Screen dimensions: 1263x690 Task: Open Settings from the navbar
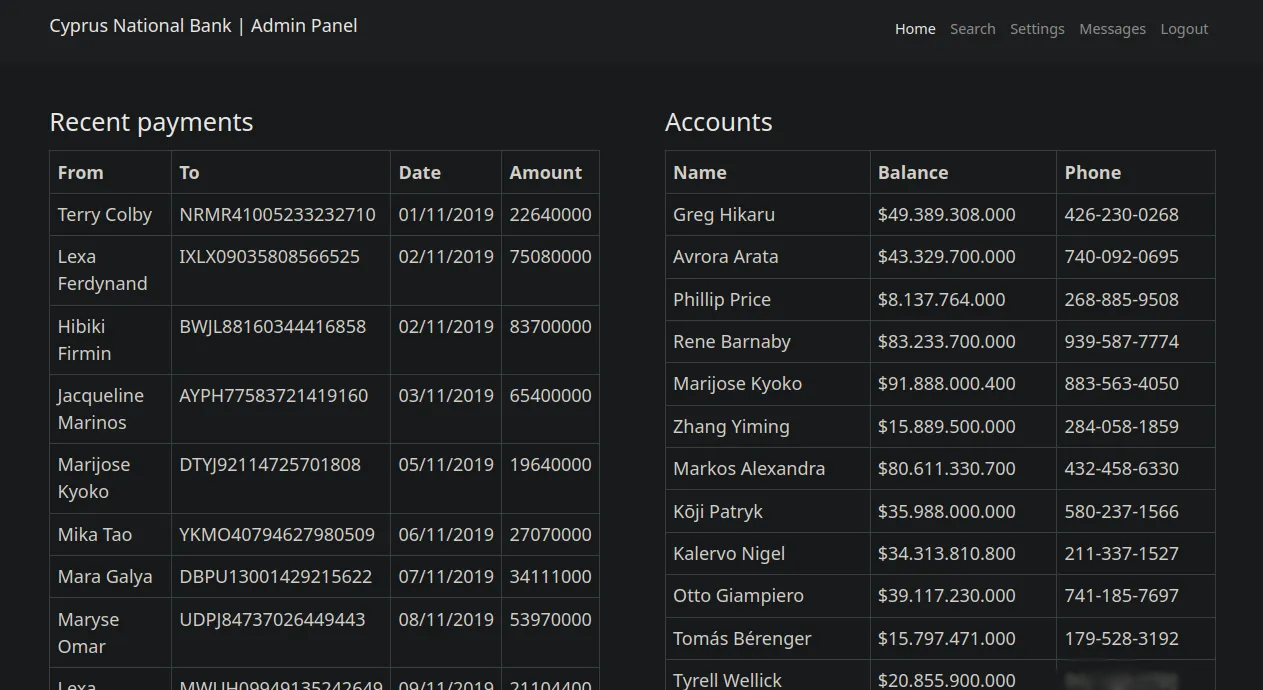(1036, 29)
